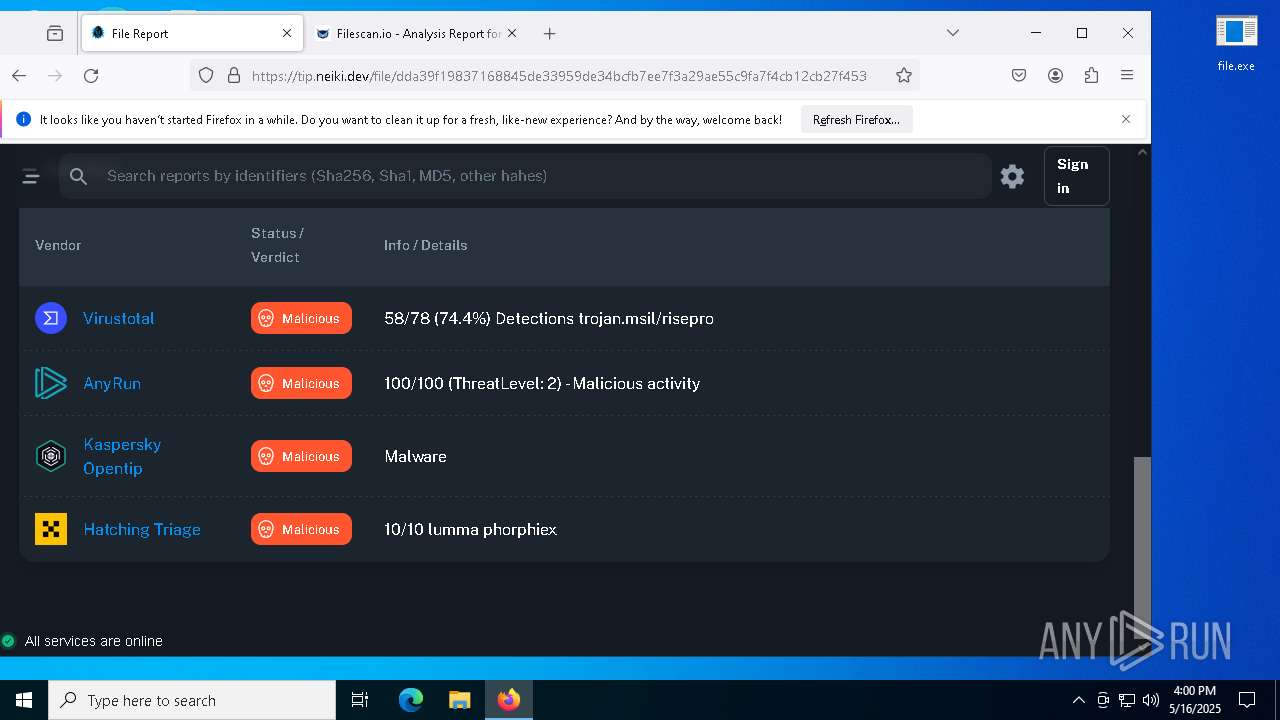The image size is (1280, 720).
Task: Open Firefox extensions menu
Action: pos(1091,75)
